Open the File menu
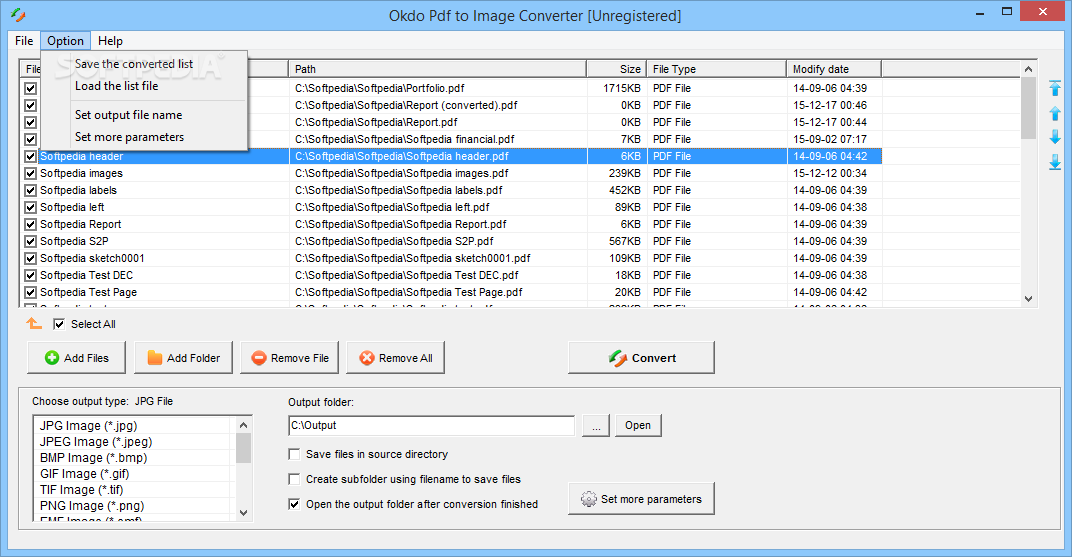This screenshot has height=557, width=1072. [x=24, y=41]
